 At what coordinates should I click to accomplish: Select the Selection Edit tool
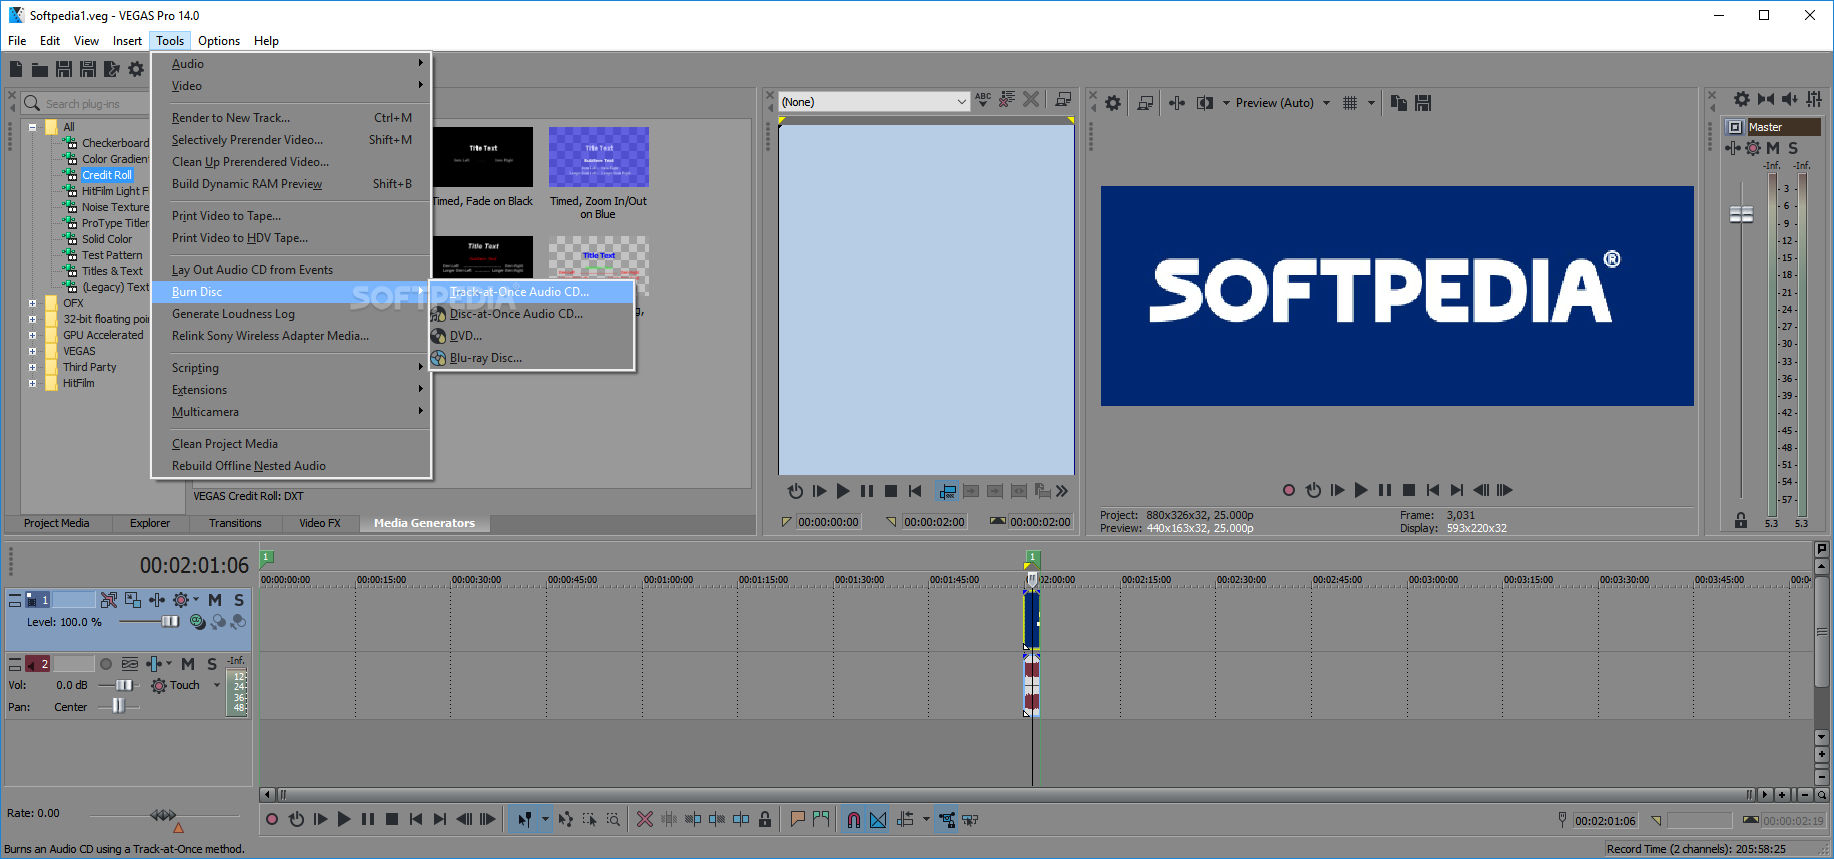click(x=590, y=819)
